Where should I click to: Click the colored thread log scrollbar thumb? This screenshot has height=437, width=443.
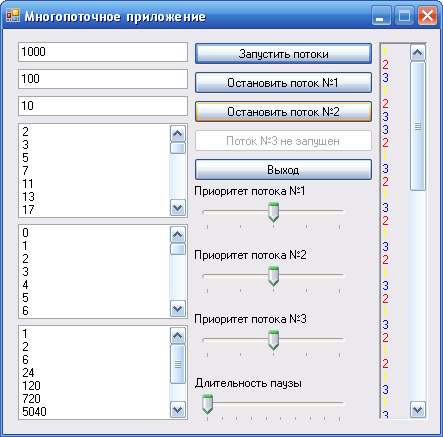(x=418, y=126)
